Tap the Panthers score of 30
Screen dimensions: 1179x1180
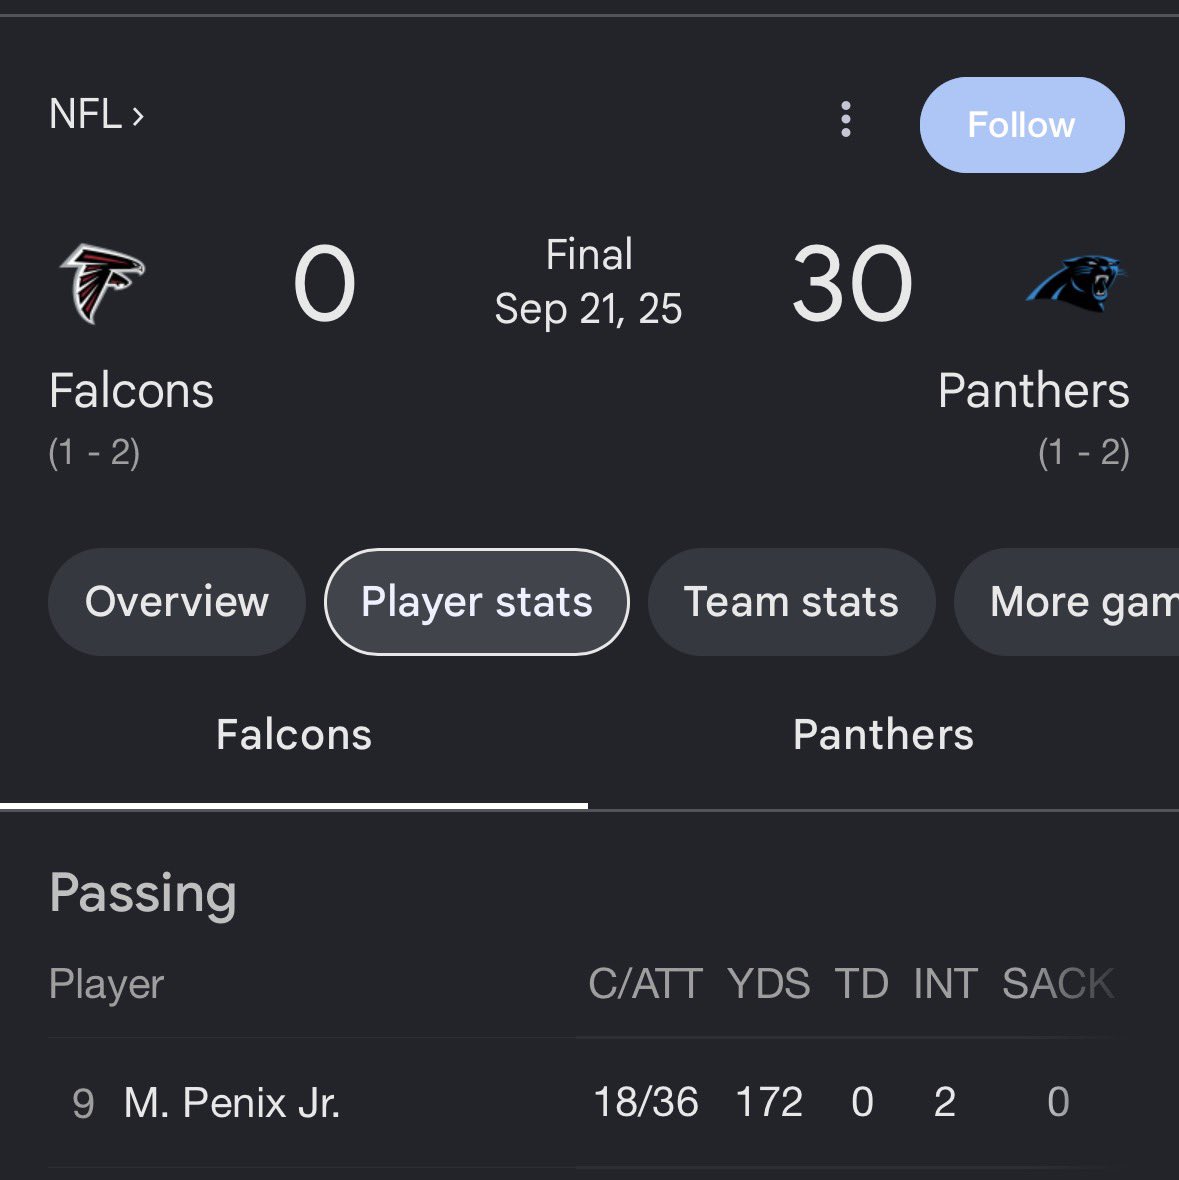852,284
